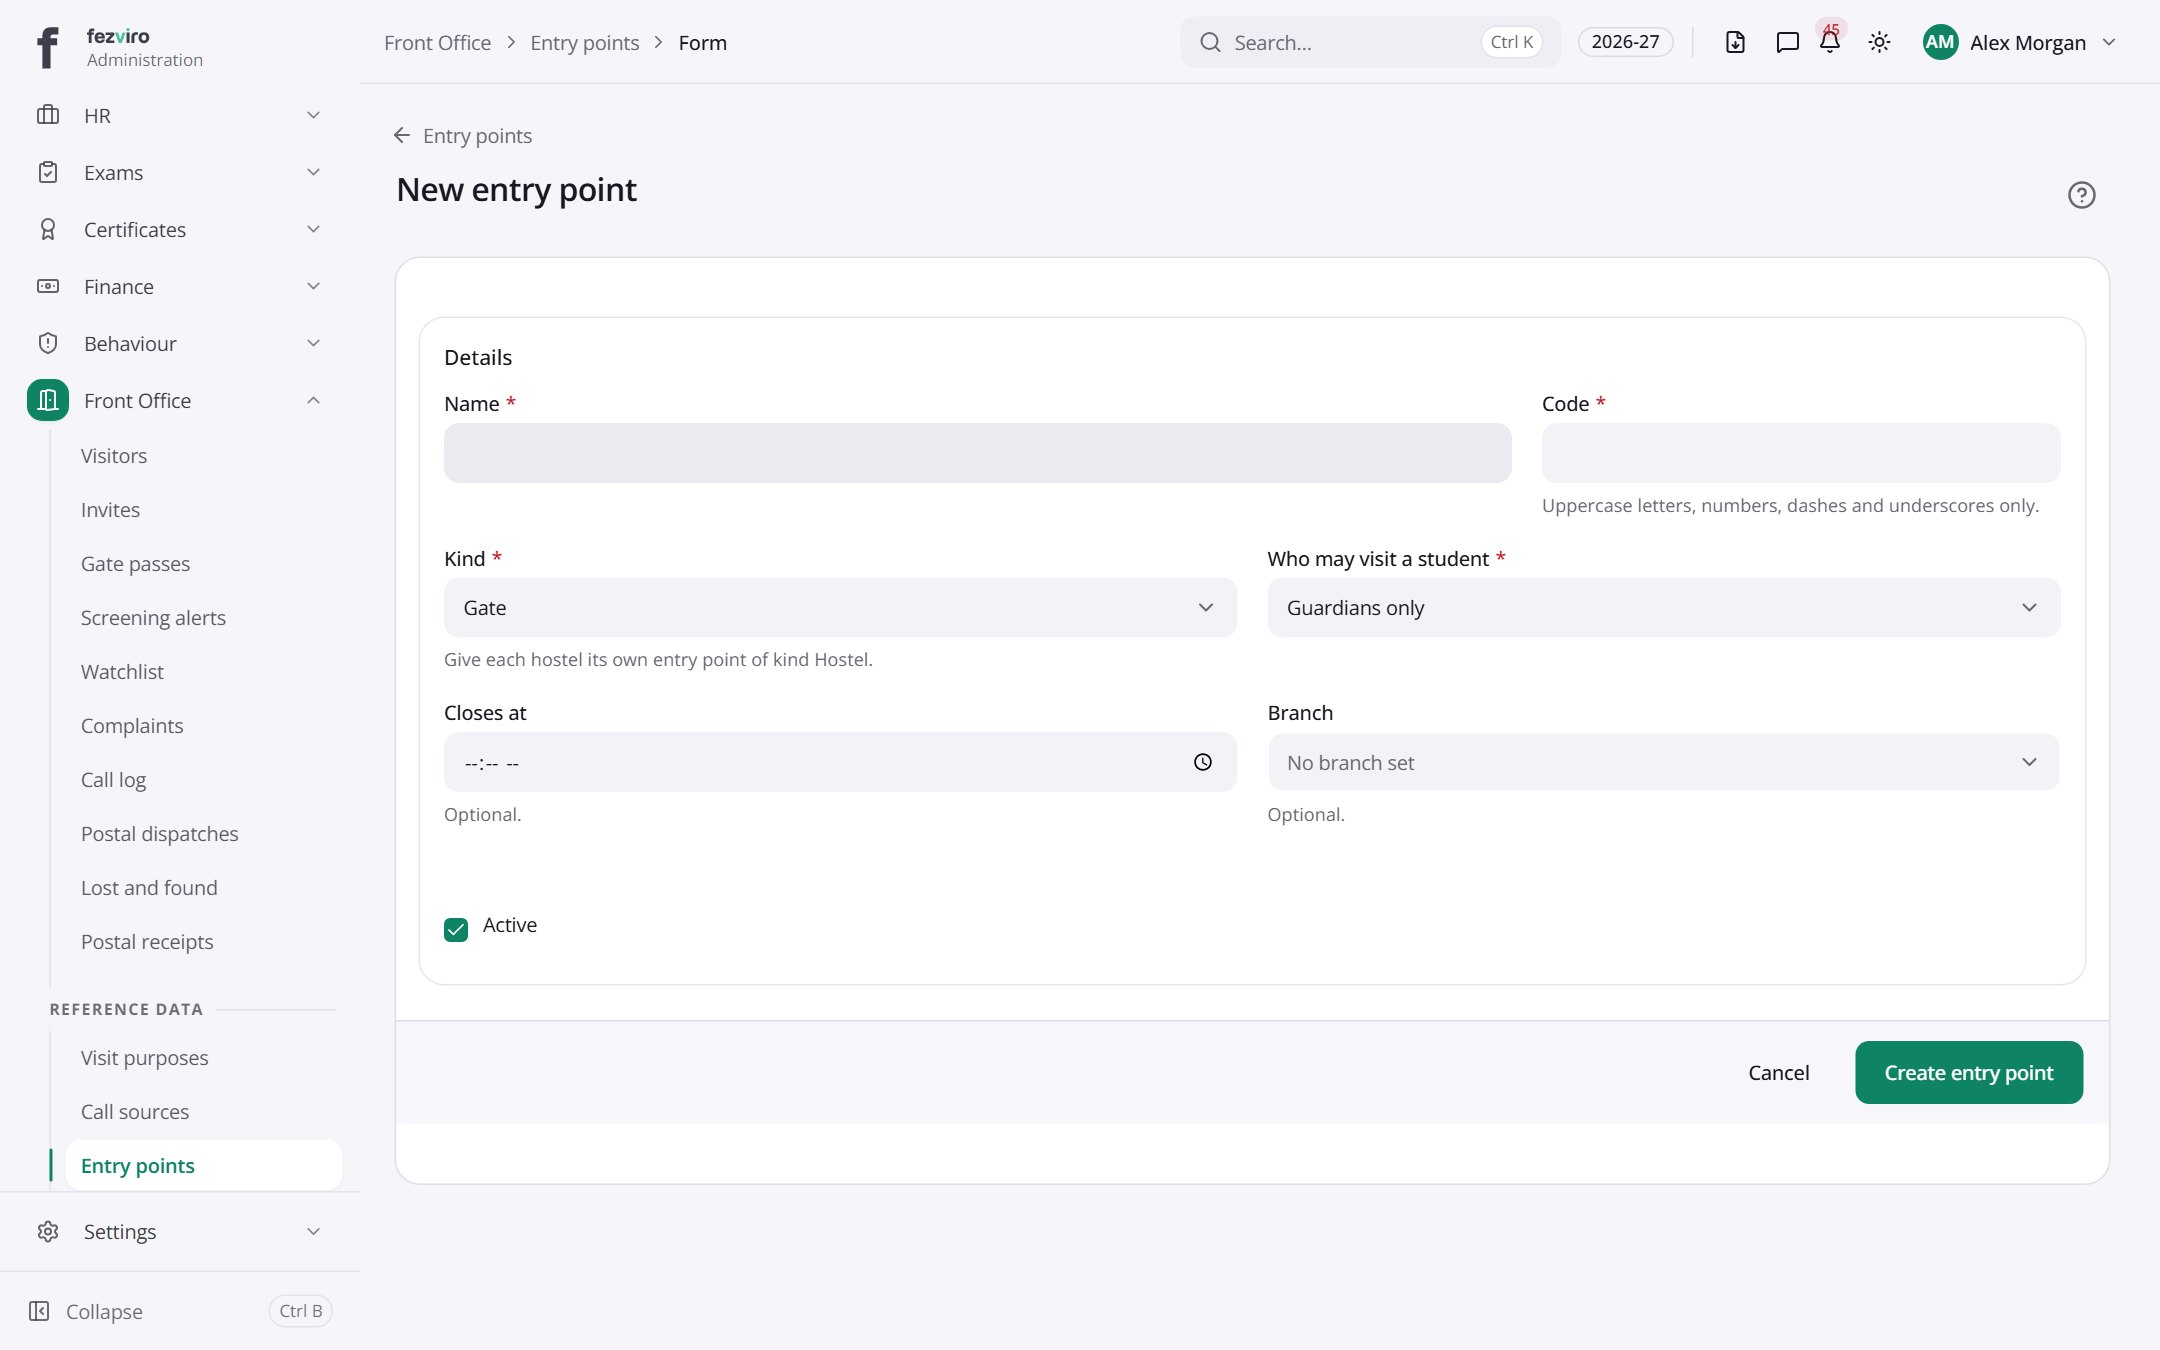Toggle the light/dark theme sun icon
Viewport: 2160px width, 1350px height.
(x=1879, y=42)
